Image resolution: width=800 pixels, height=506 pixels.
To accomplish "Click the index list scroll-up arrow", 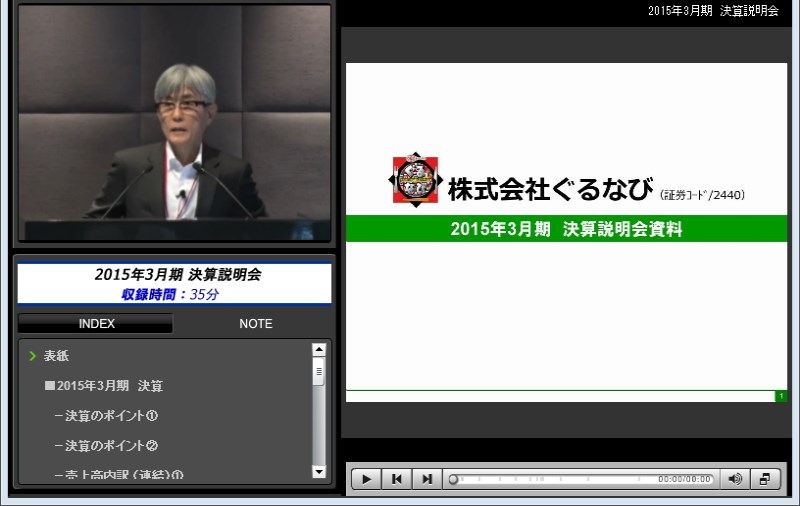I will point(319,349).
